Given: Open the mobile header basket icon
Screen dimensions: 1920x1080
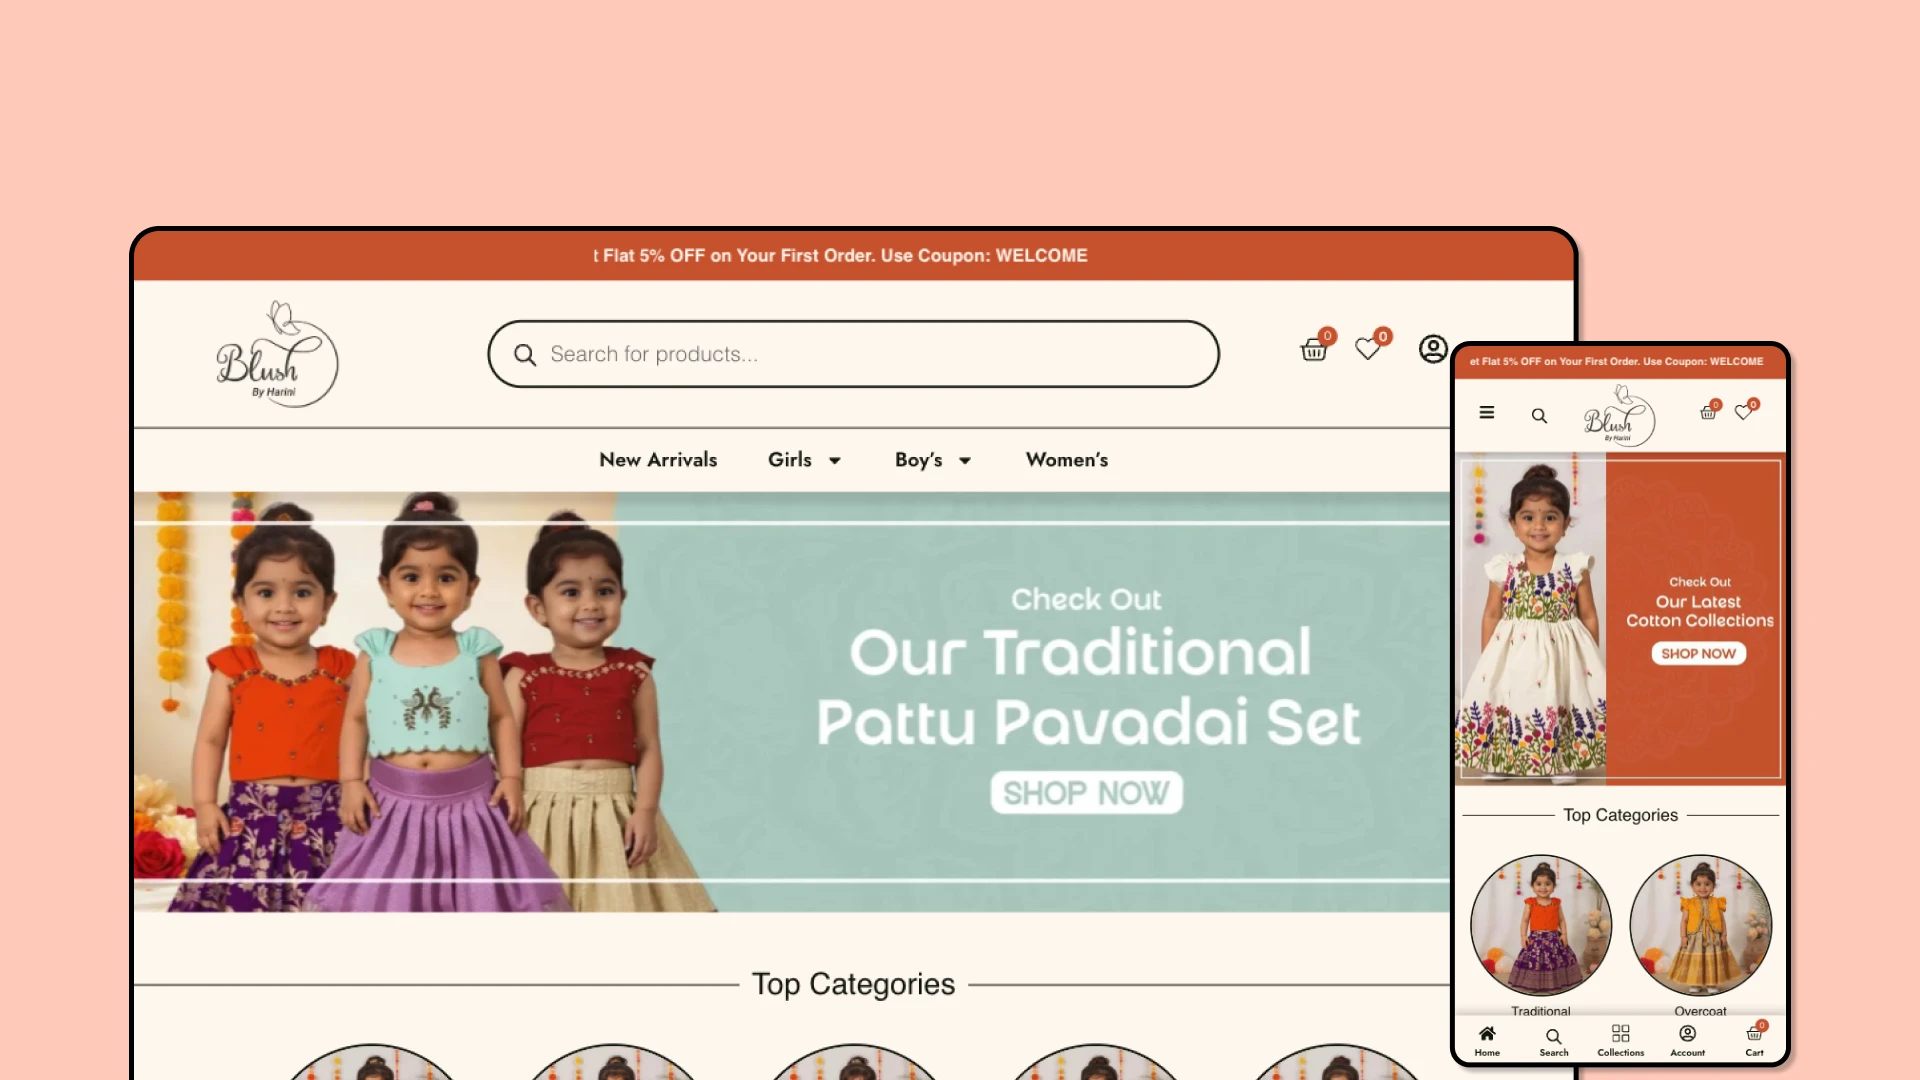Looking at the screenshot, I should (1708, 412).
